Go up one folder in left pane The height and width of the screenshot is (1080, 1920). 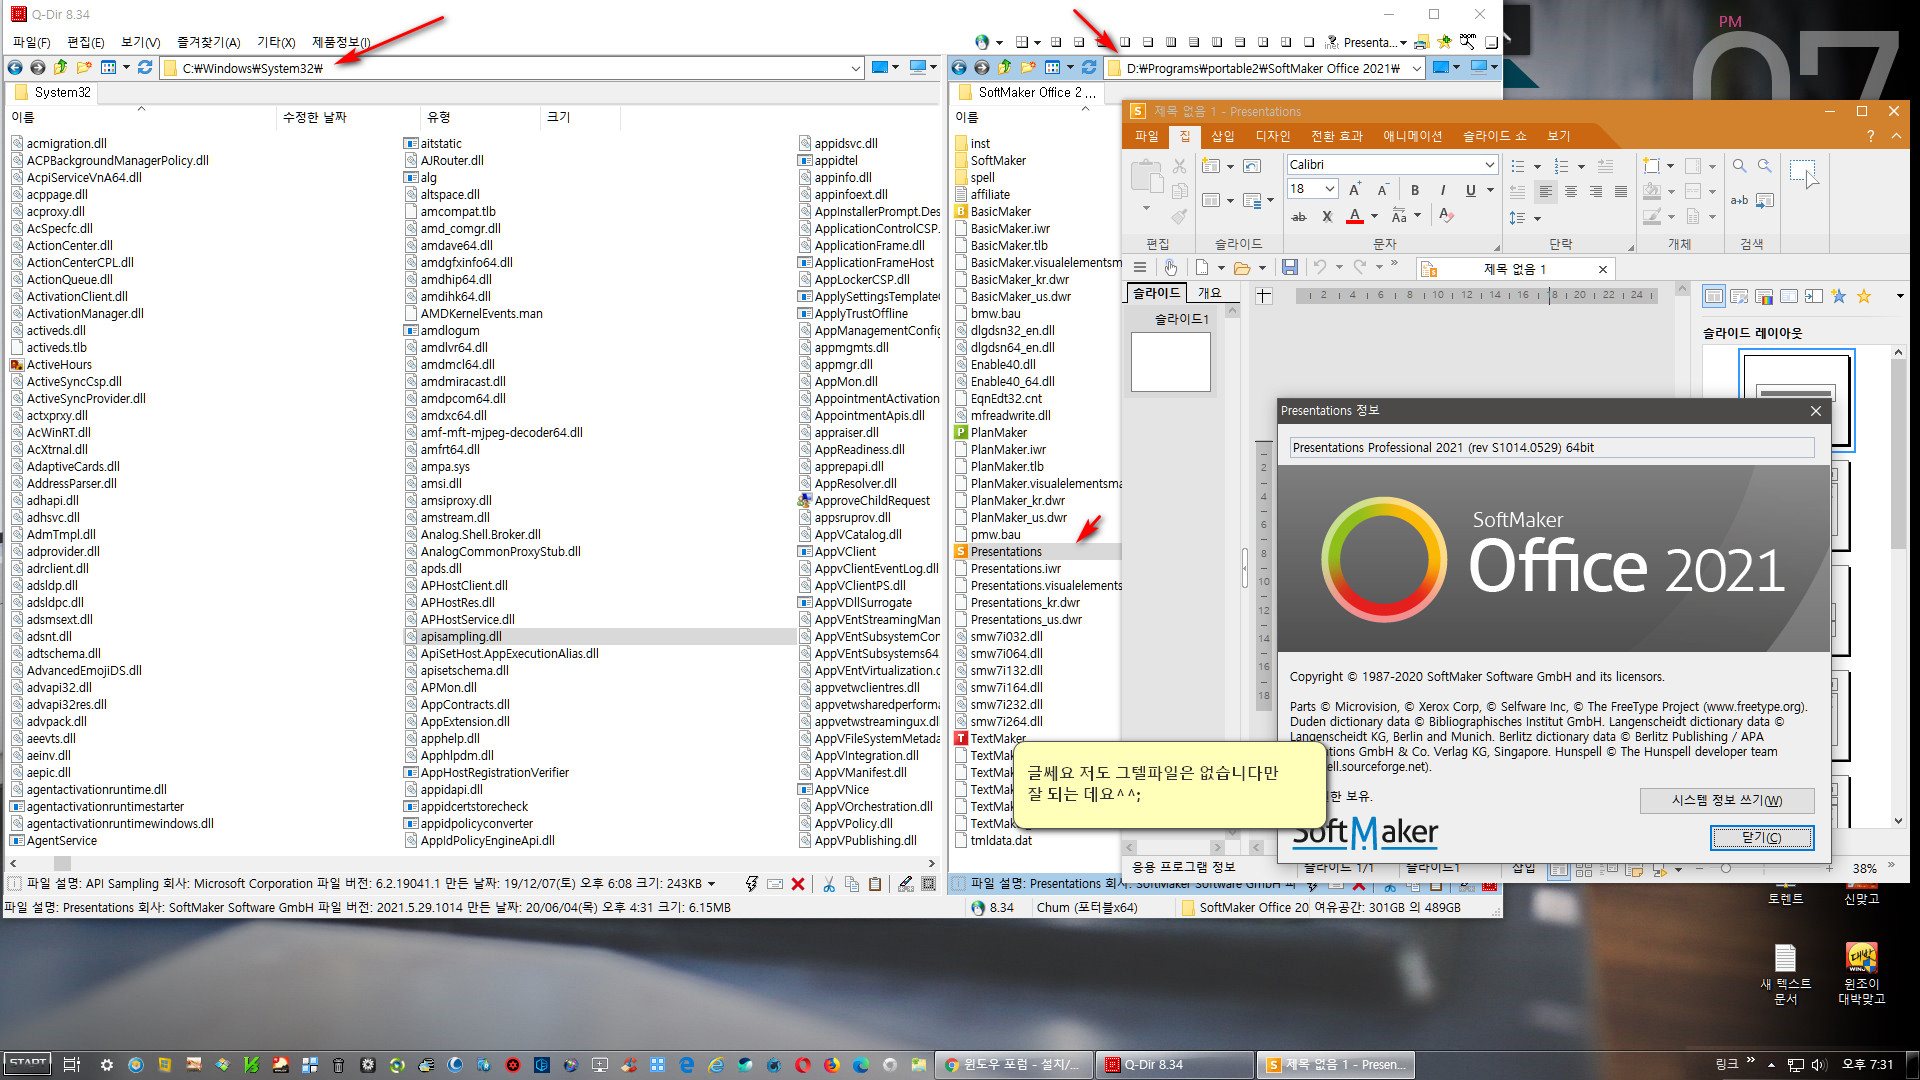[60, 67]
